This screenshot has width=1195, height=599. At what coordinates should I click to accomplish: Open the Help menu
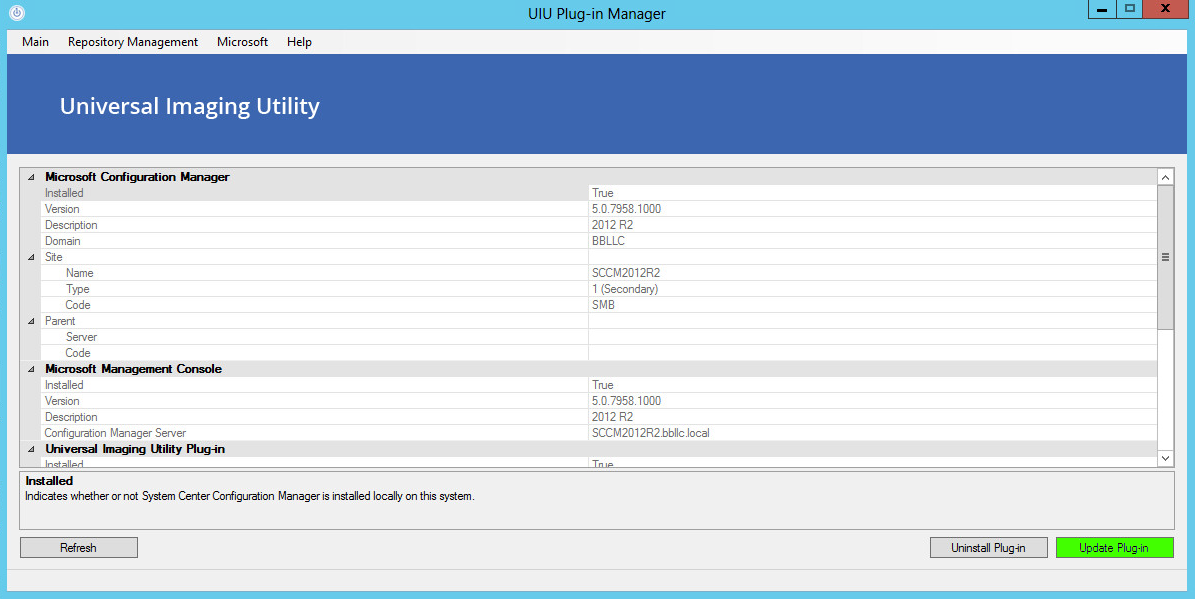298,42
